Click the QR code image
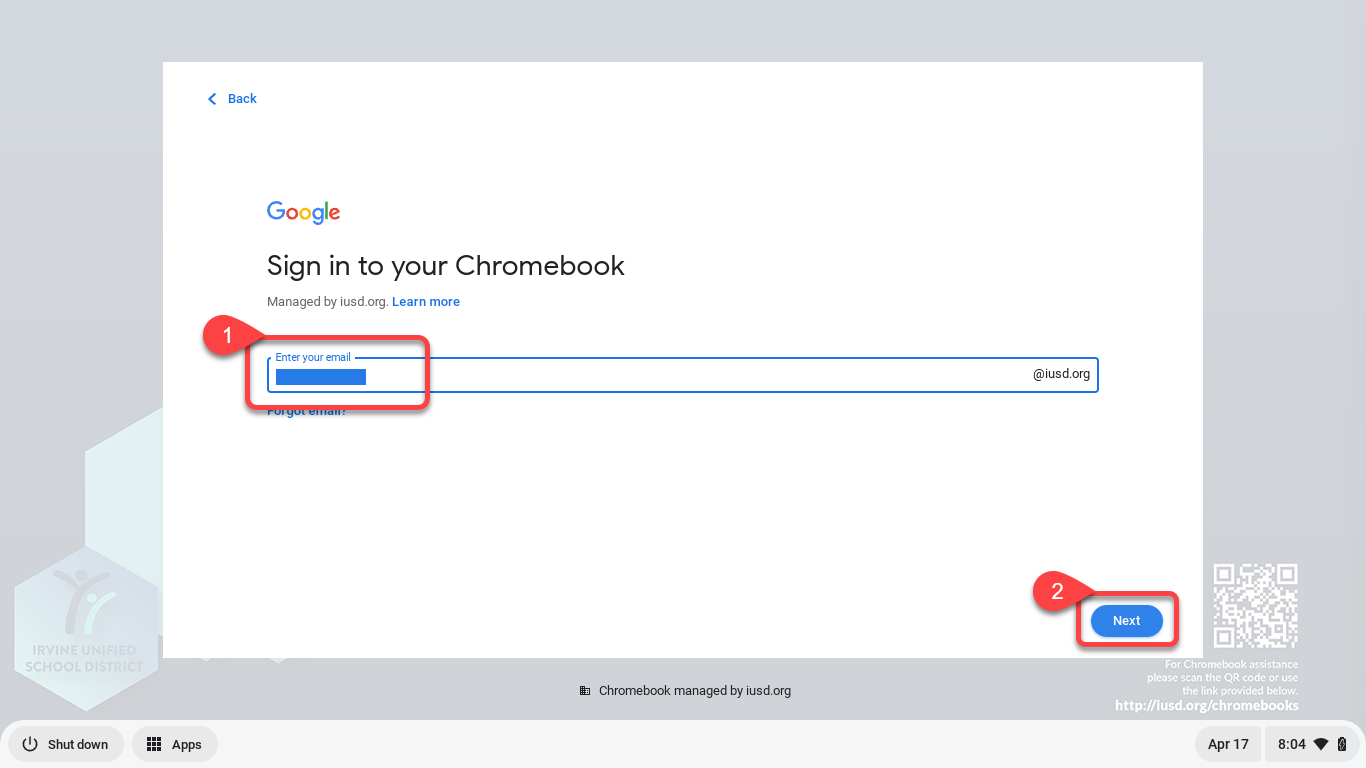 point(1255,605)
